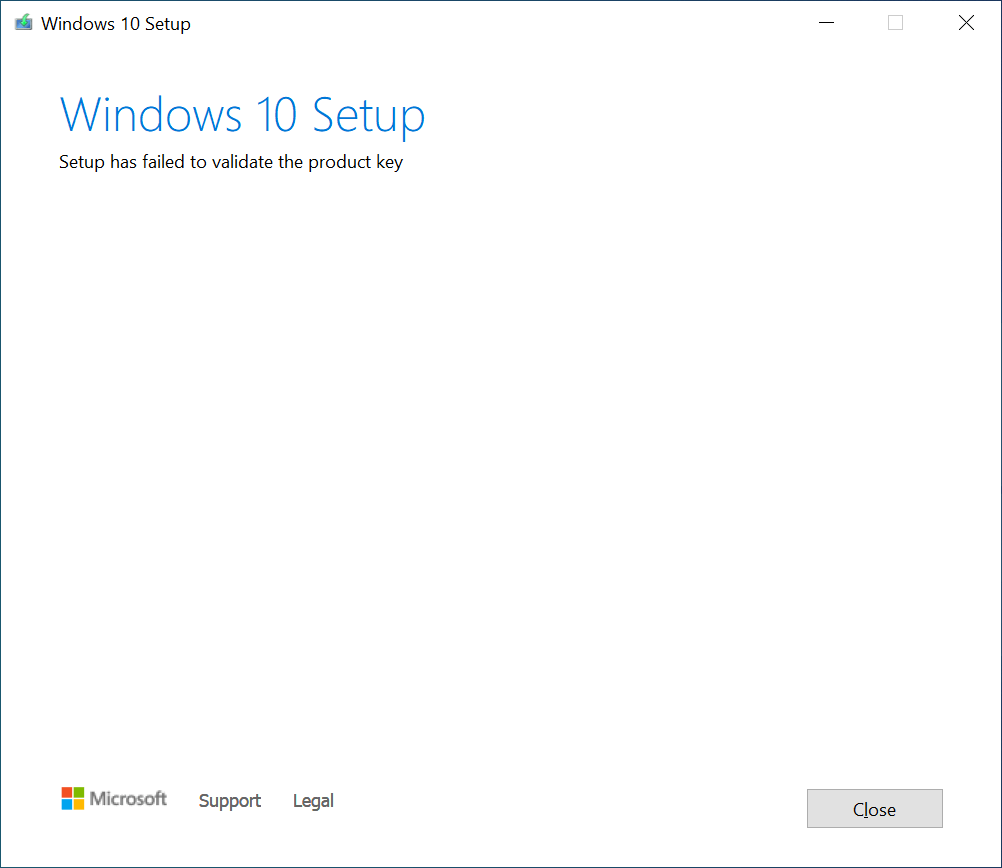This screenshot has width=1002, height=868.
Task: Click the disabled maximize button
Action: coord(895,23)
